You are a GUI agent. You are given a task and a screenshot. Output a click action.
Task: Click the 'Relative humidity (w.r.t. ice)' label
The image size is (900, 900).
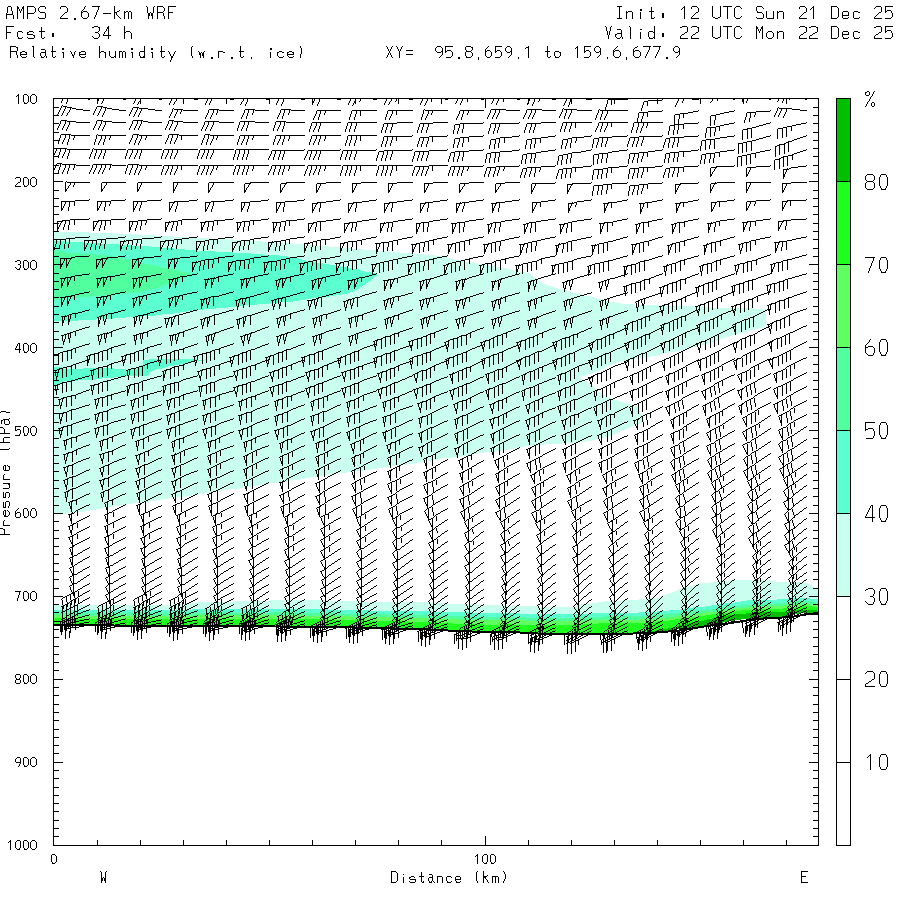pos(156,53)
